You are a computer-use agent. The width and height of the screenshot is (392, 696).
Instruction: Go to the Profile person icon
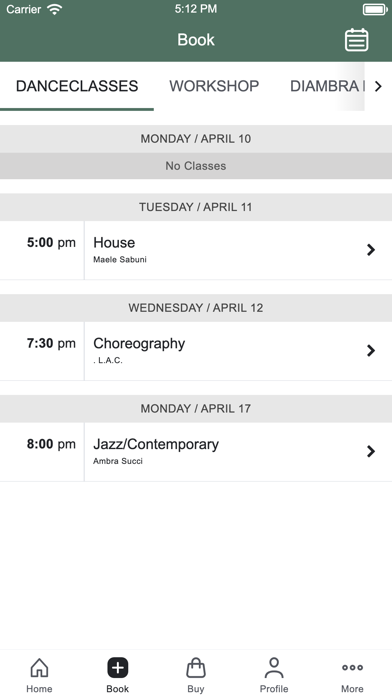point(274,668)
